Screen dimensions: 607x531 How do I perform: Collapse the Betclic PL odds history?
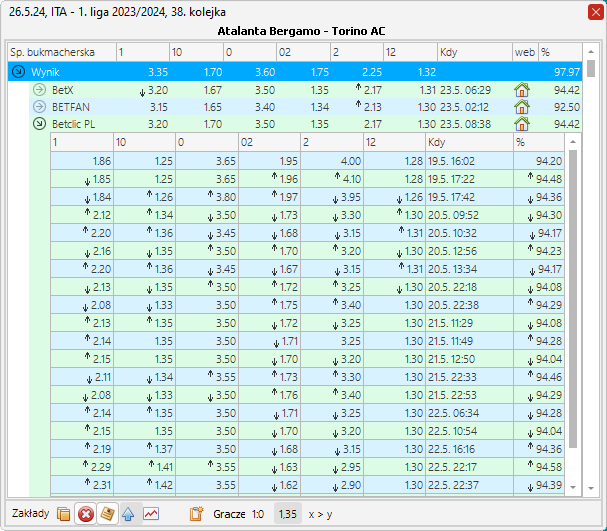click(x=40, y=124)
